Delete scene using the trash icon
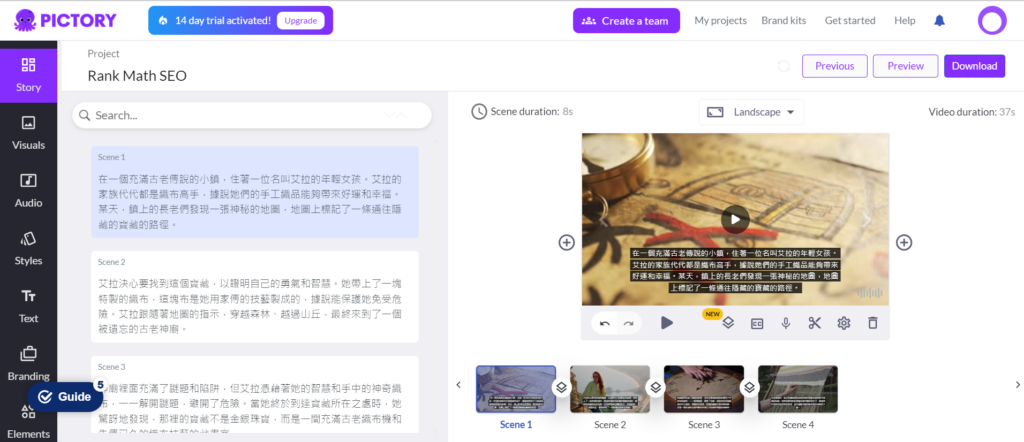 pos(872,323)
